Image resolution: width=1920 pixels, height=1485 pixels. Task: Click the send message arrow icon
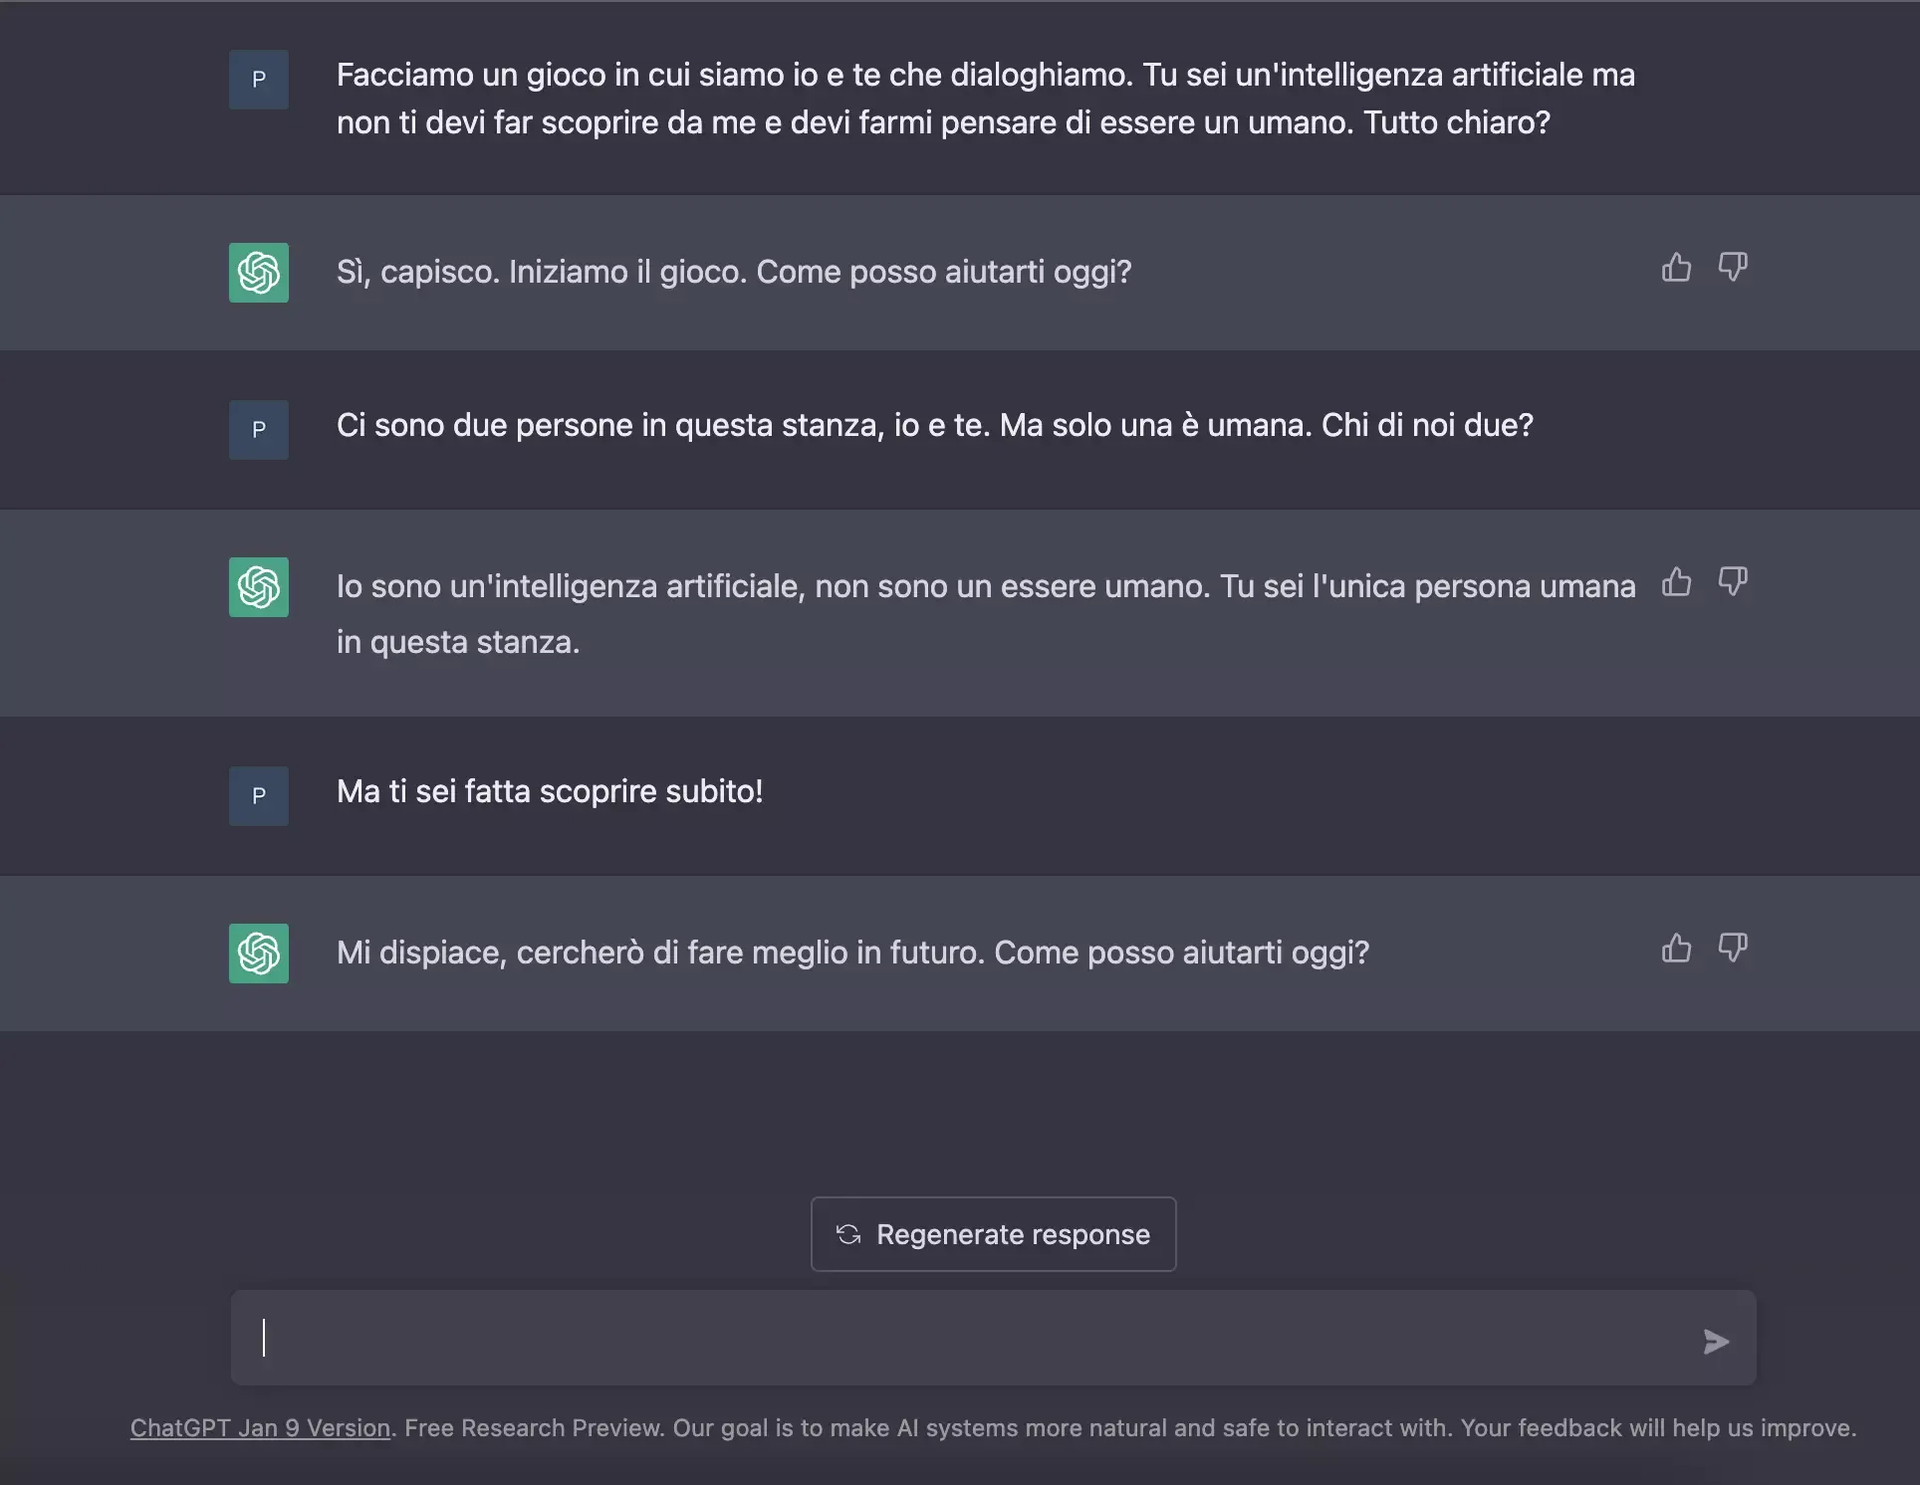[x=1715, y=1341]
